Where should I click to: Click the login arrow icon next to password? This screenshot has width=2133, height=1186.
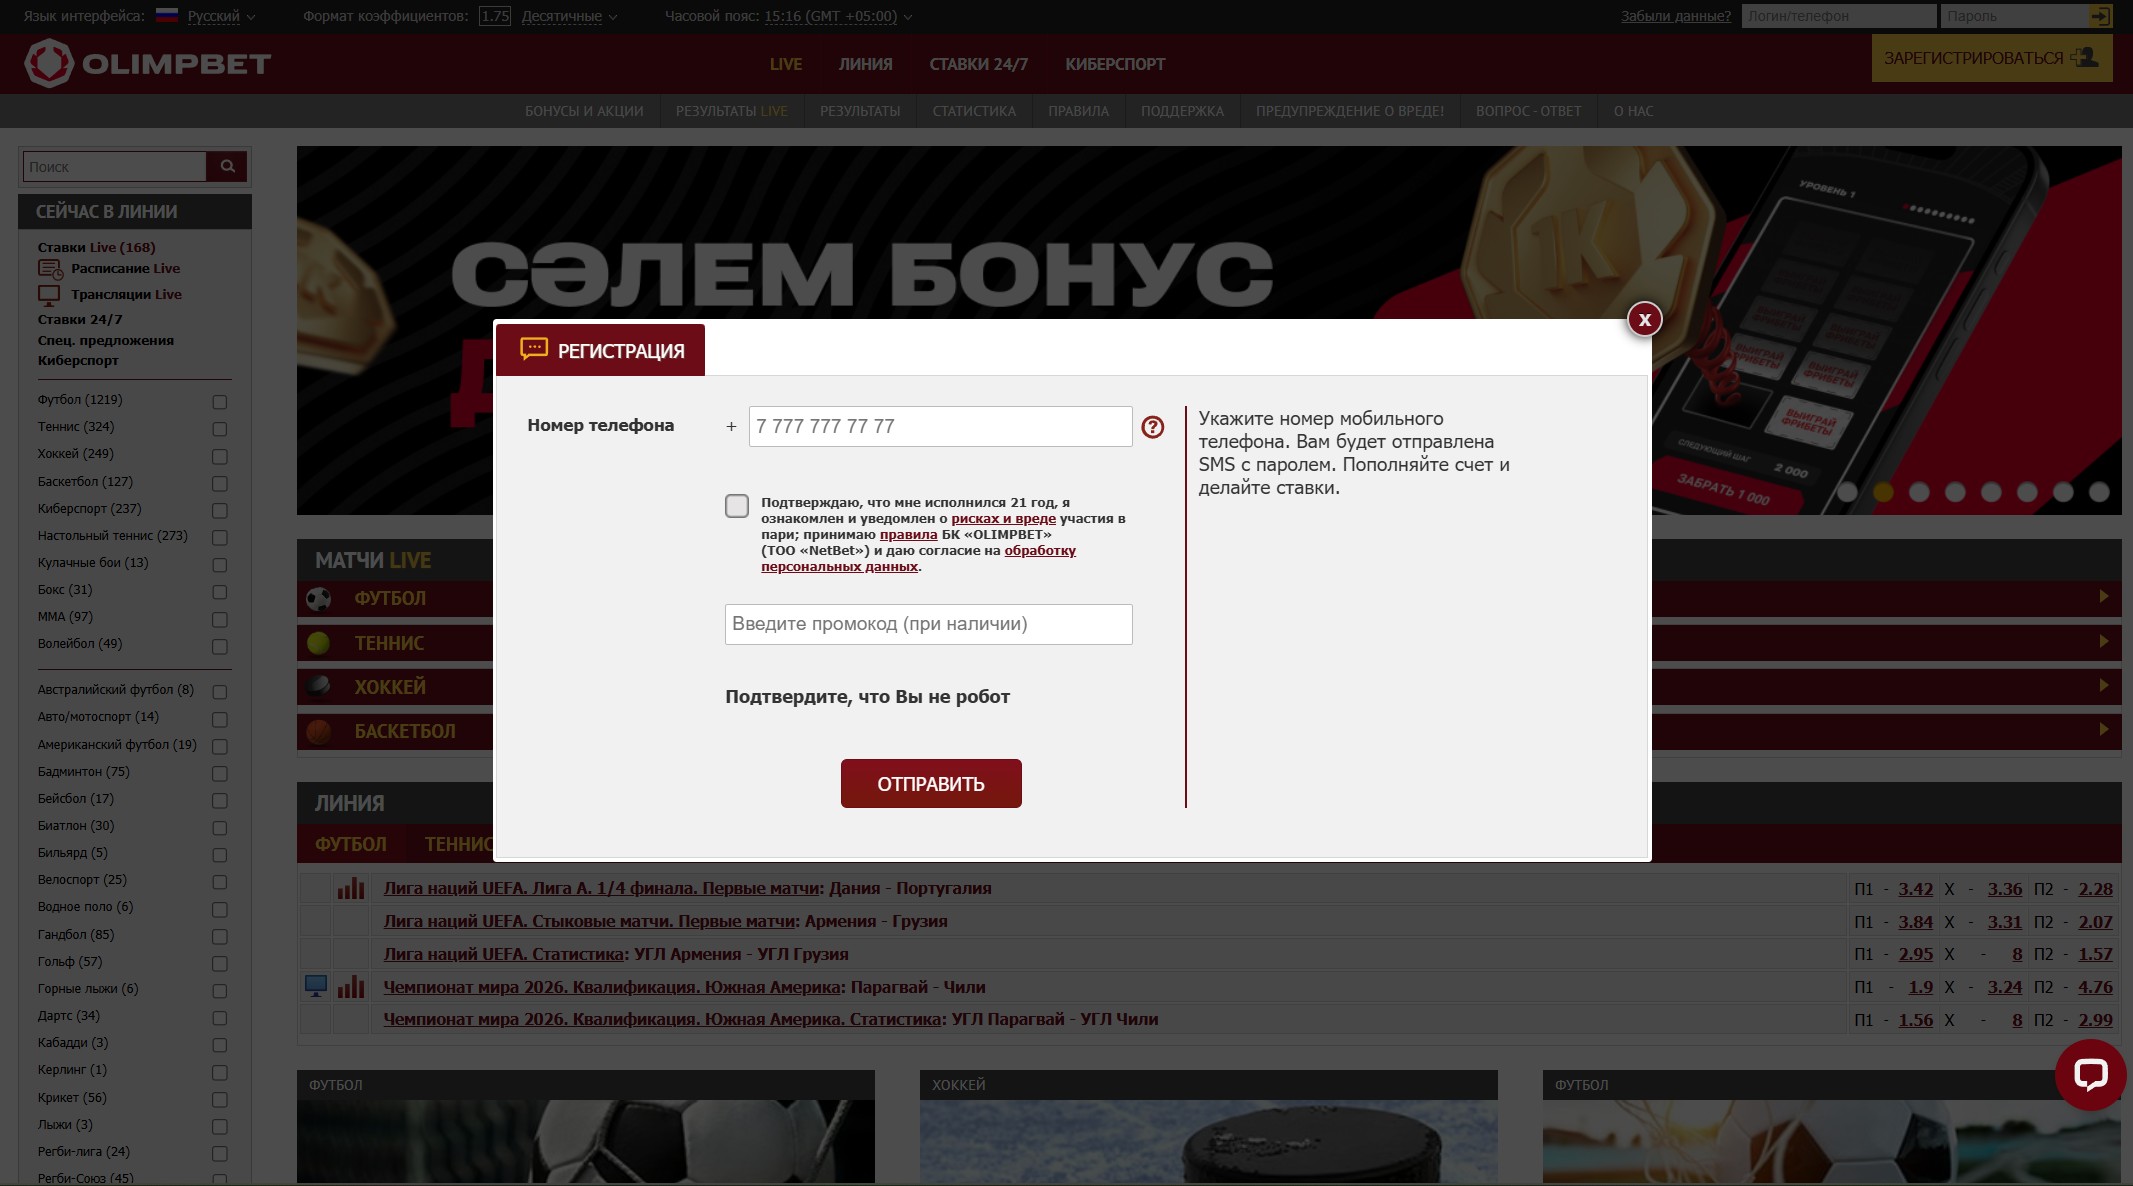click(x=2100, y=16)
